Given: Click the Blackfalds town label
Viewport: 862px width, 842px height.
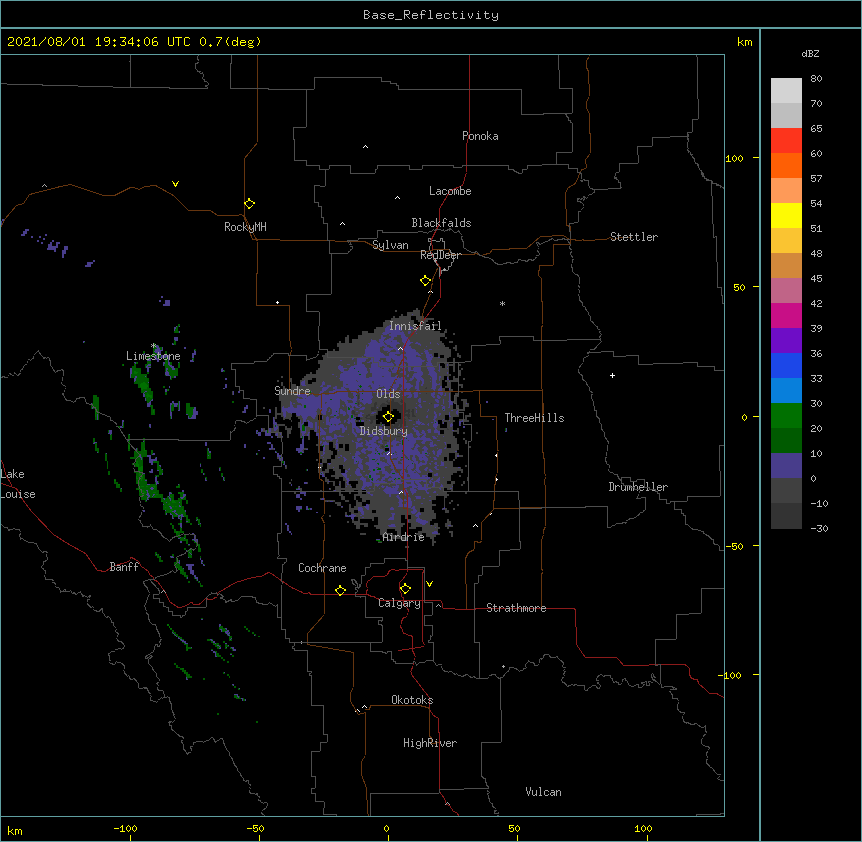Looking at the screenshot, I should click(441, 223).
